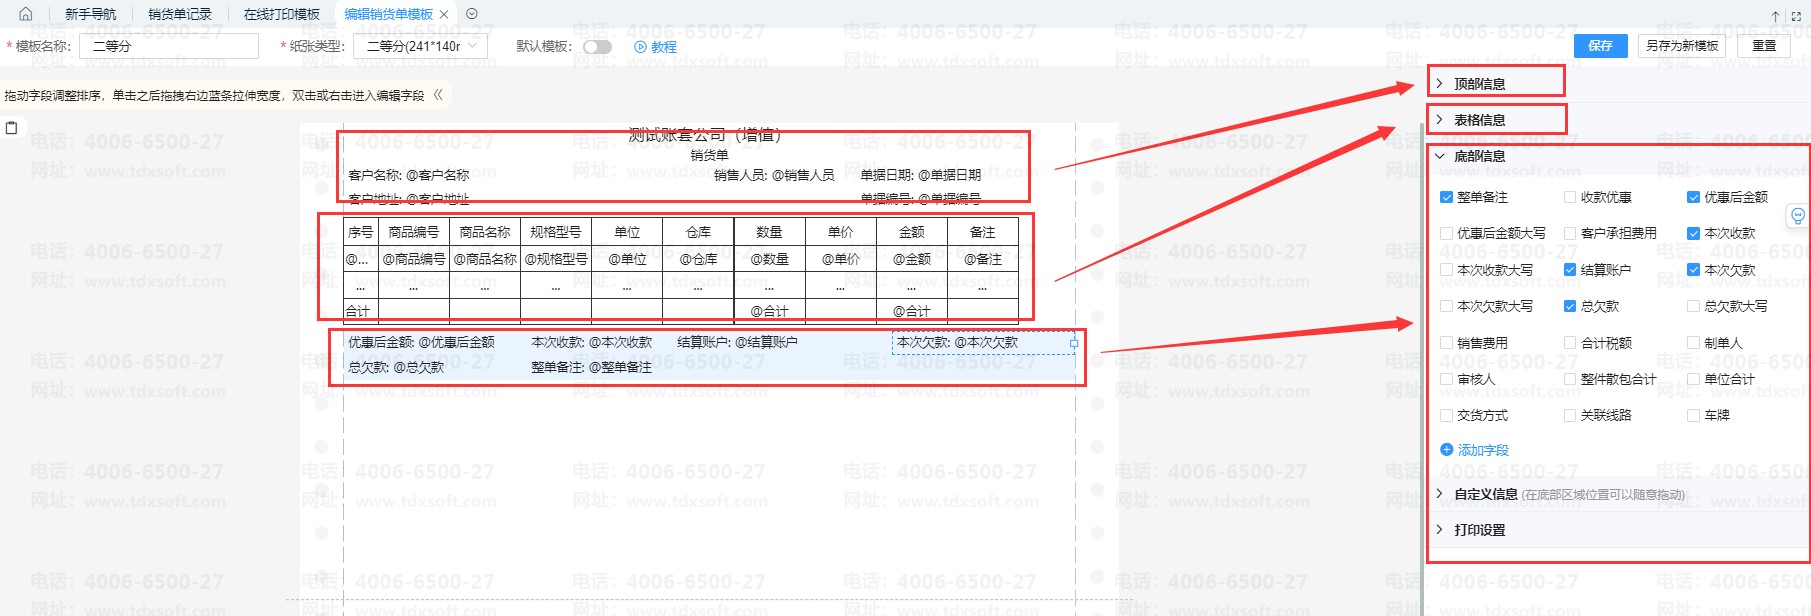Enable the 客户承担费用 checkbox
Image resolution: width=1811 pixels, height=616 pixels.
1570,233
